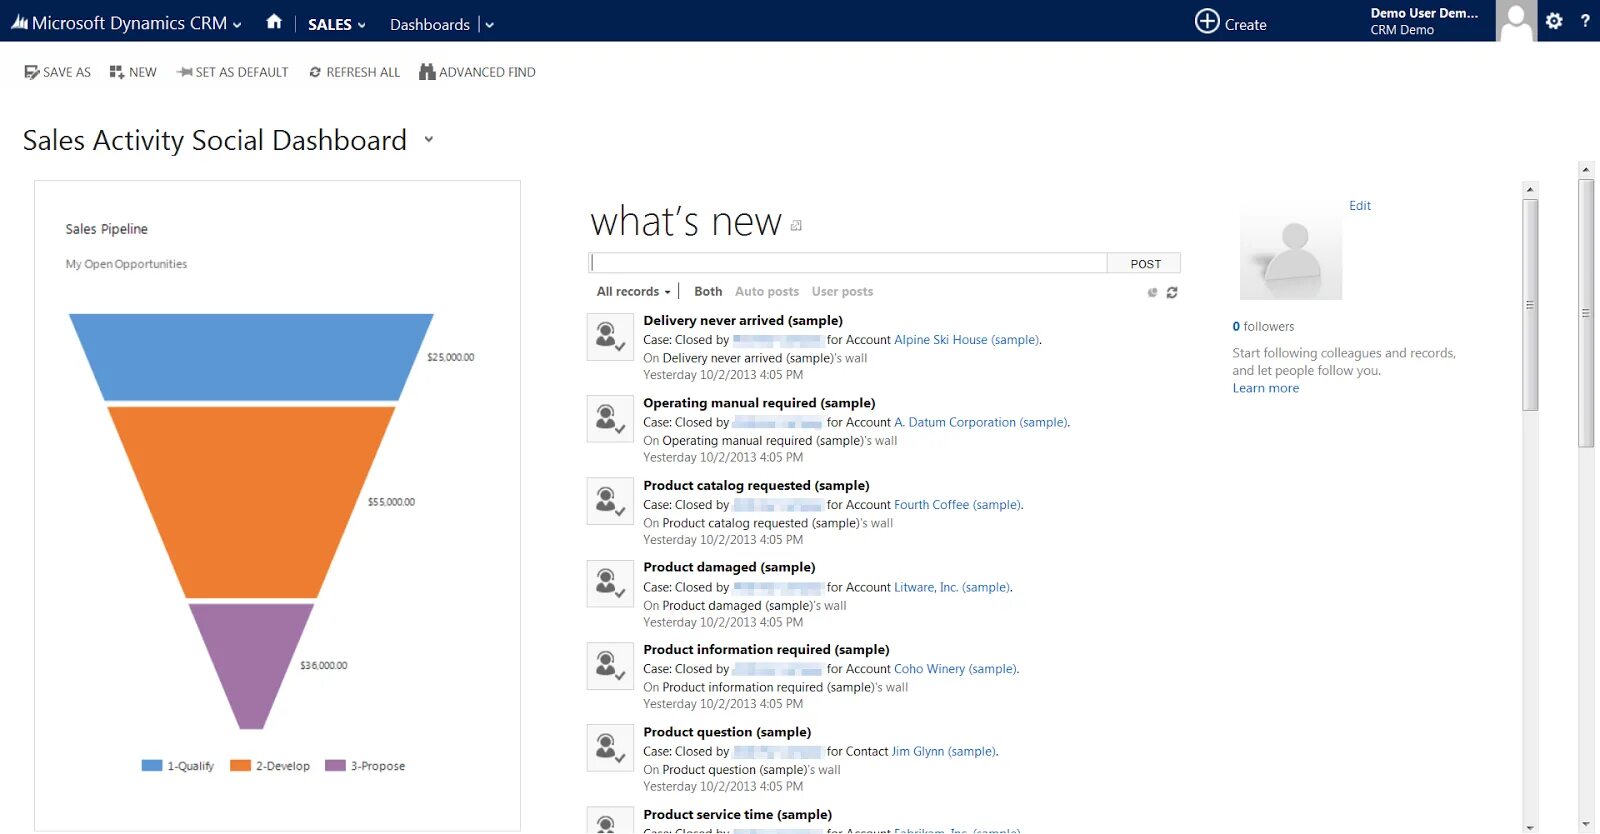Screen dimensions: 1600x834
Task: Click the page scrollbar down arrow
Action: [1586, 825]
